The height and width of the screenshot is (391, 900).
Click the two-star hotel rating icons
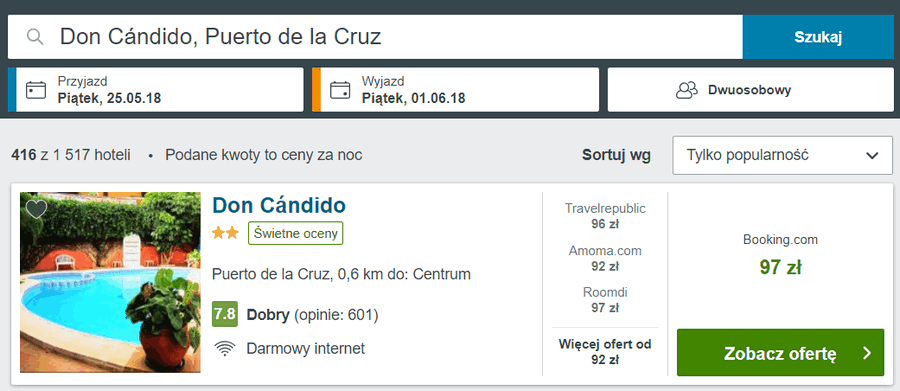click(225, 233)
